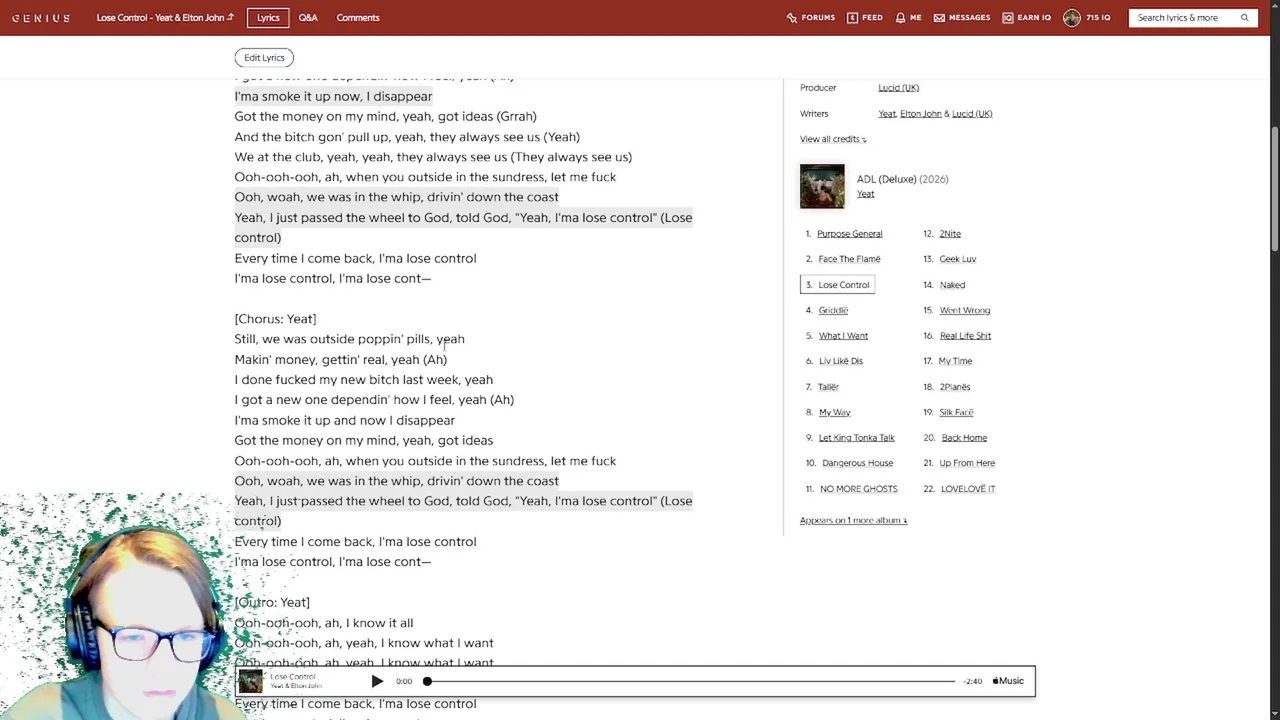Click lyric "I'ma smoke it up now, I disappear"
The height and width of the screenshot is (720, 1280).
click(x=333, y=96)
